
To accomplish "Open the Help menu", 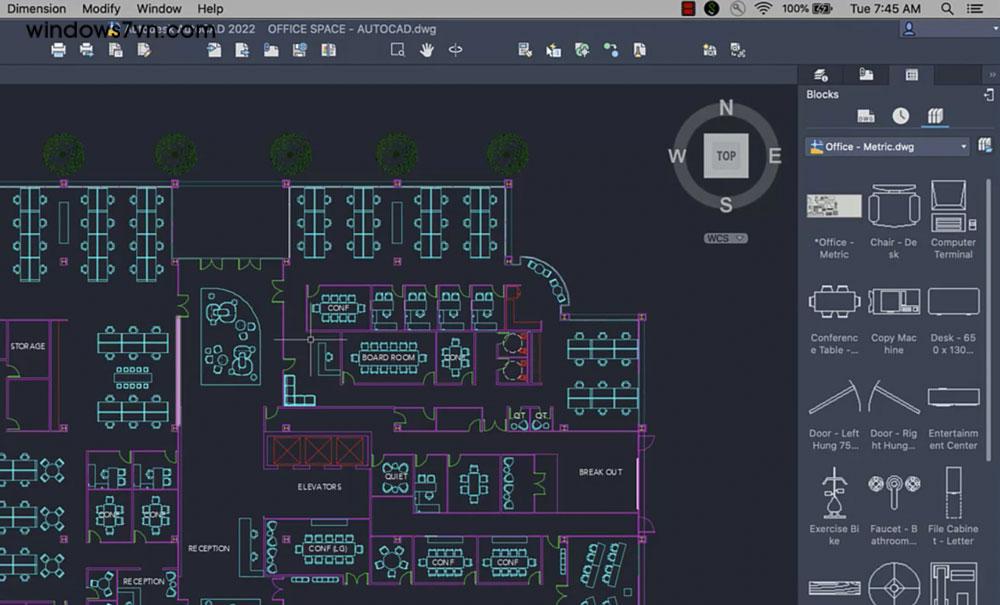I will pyautogui.click(x=210, y=8).
